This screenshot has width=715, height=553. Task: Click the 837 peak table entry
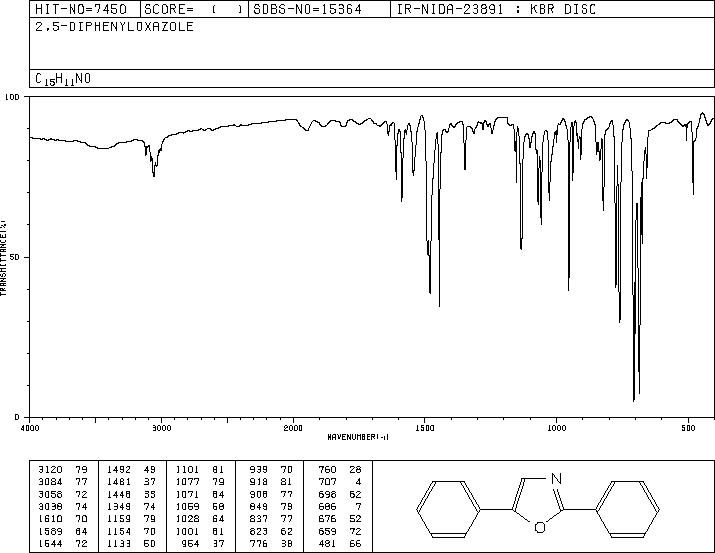click(271, 519)
